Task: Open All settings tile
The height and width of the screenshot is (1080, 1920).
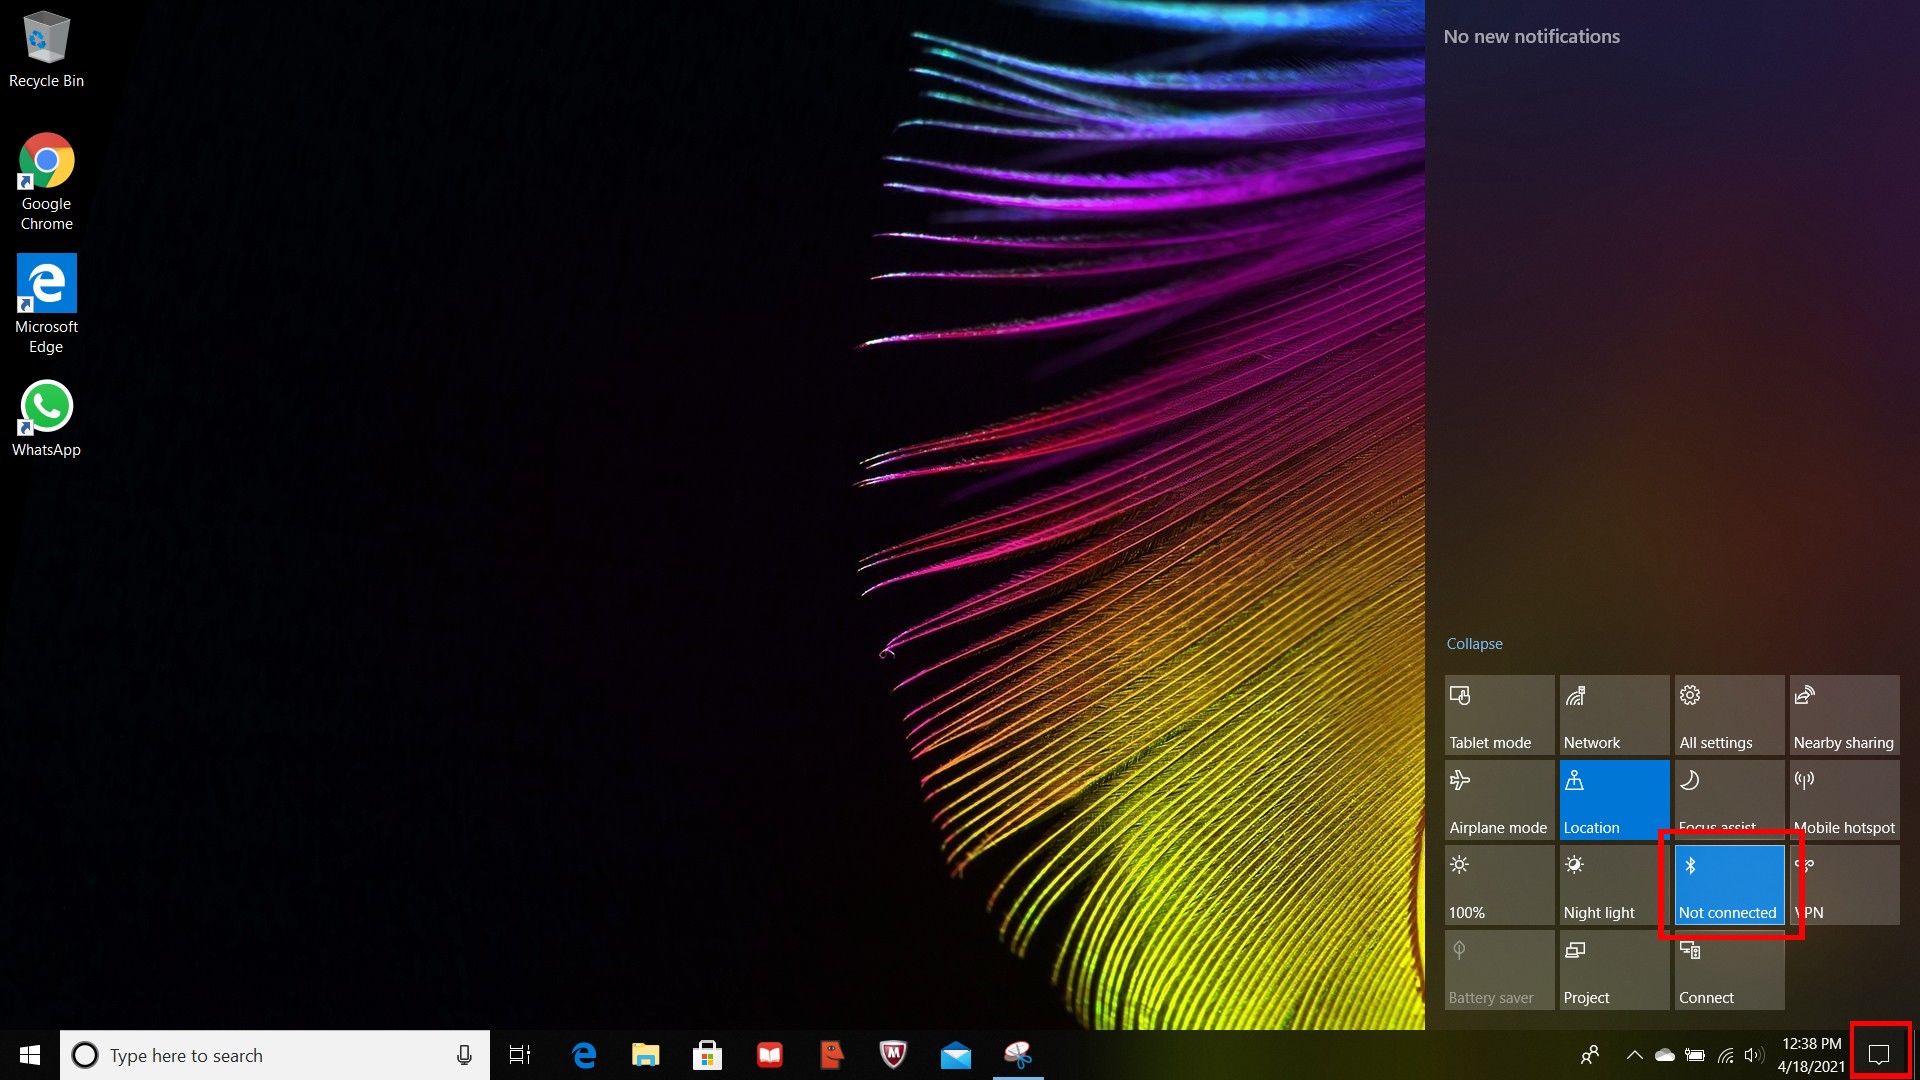Action: point(1729,715)
